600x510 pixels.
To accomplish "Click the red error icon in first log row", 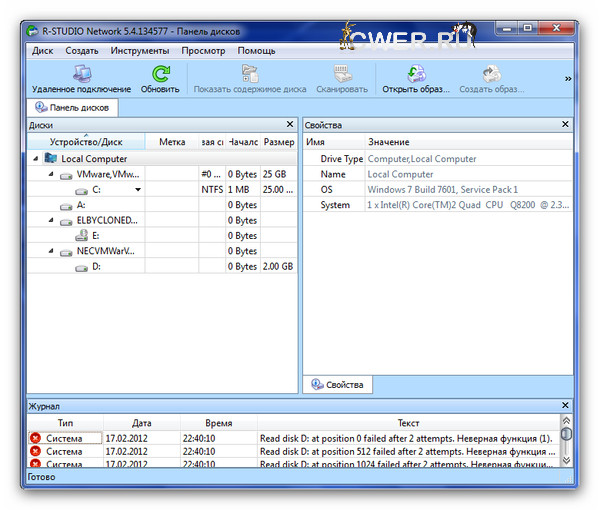I will click(x=36, y=438).
